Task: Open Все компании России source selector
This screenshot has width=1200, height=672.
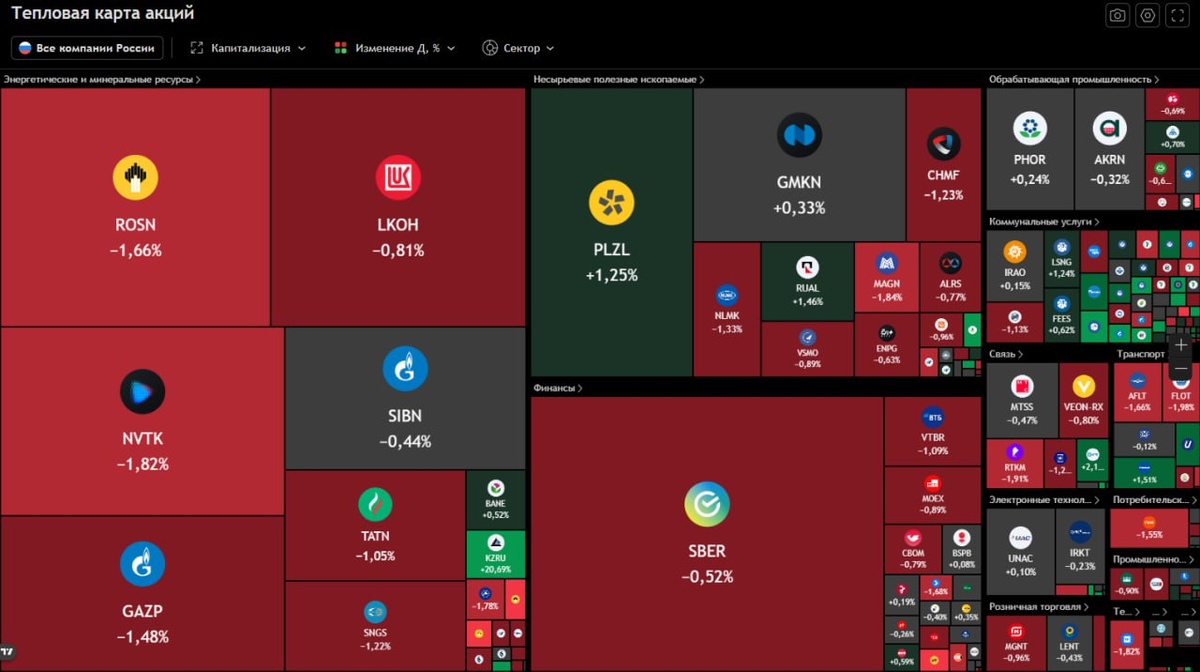Action: coord(87,48)
